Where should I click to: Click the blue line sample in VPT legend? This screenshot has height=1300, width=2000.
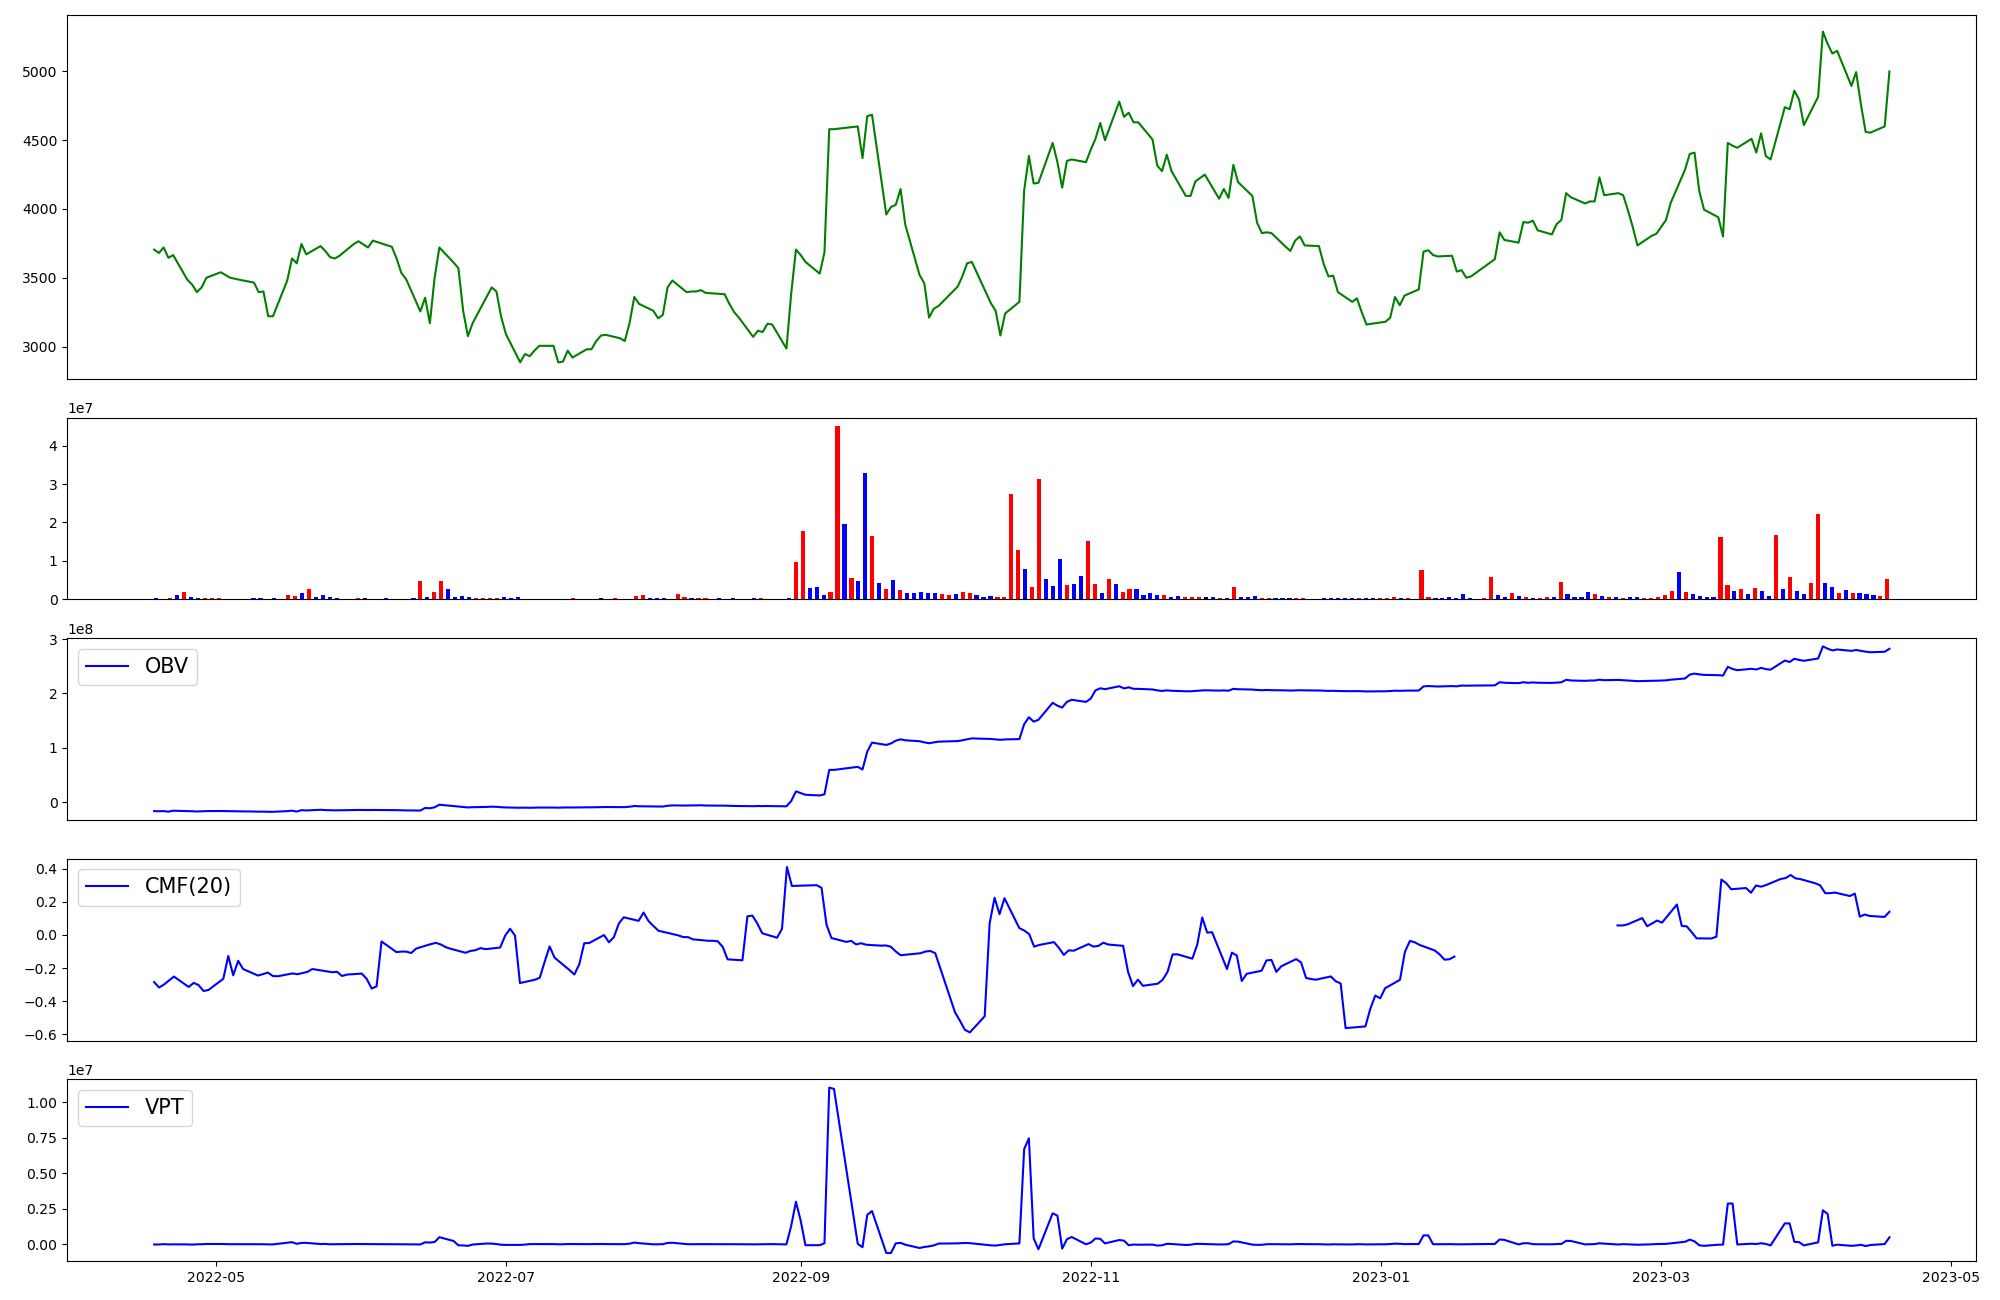(x=108, y=1107)
